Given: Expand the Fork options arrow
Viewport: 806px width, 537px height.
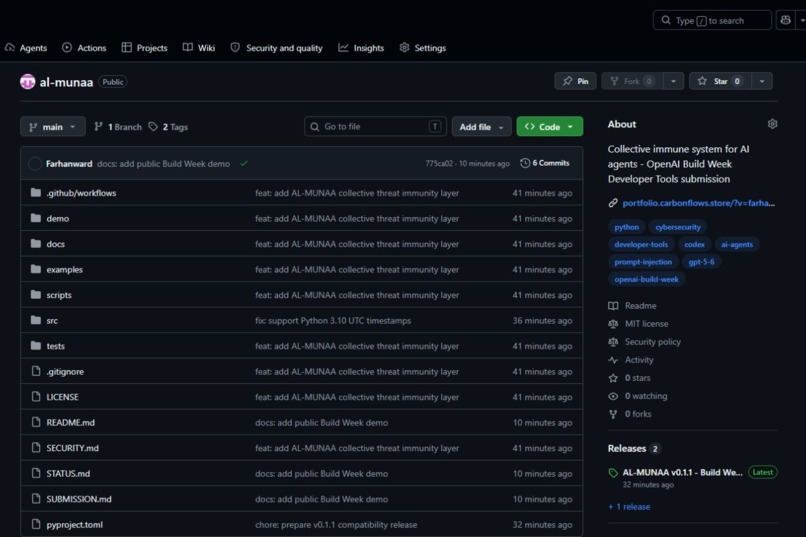Looking at the screenshot, I should [x=673, y=81].
